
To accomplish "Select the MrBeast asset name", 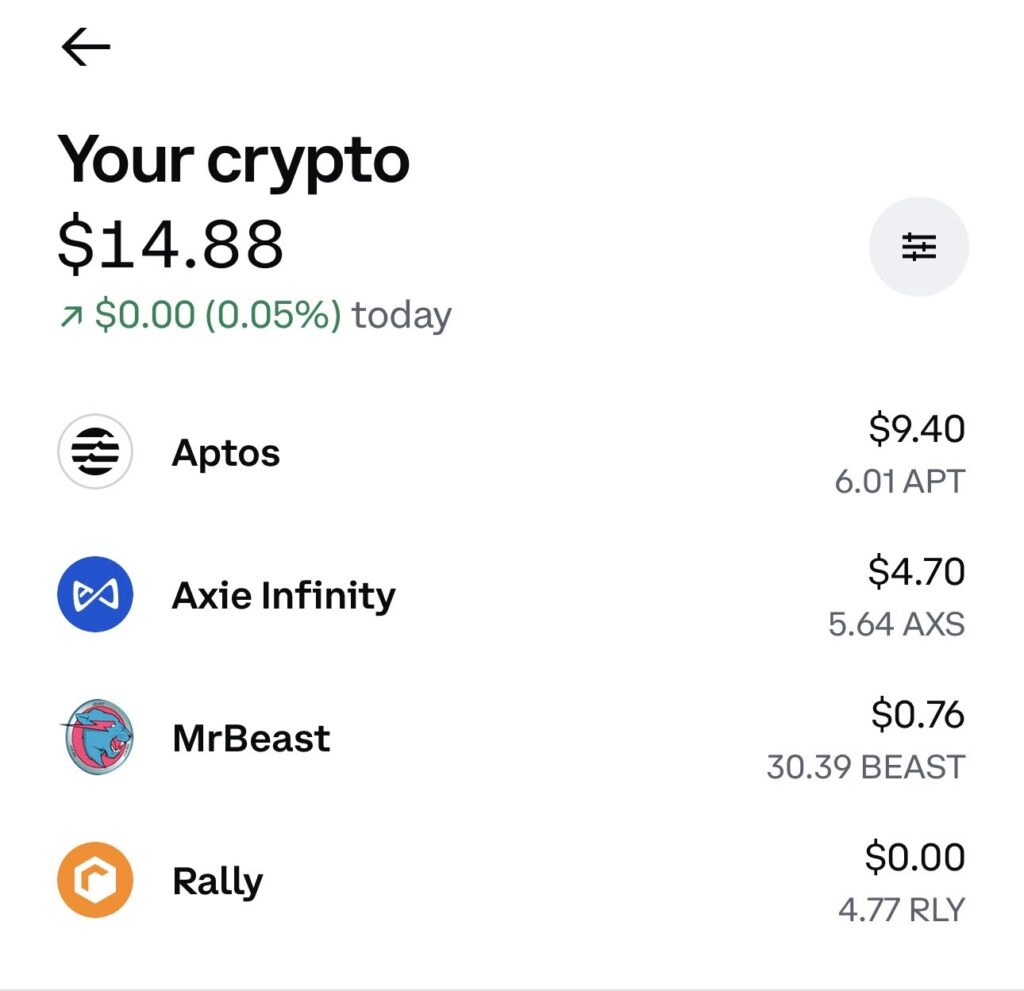I will click(251, 739).
